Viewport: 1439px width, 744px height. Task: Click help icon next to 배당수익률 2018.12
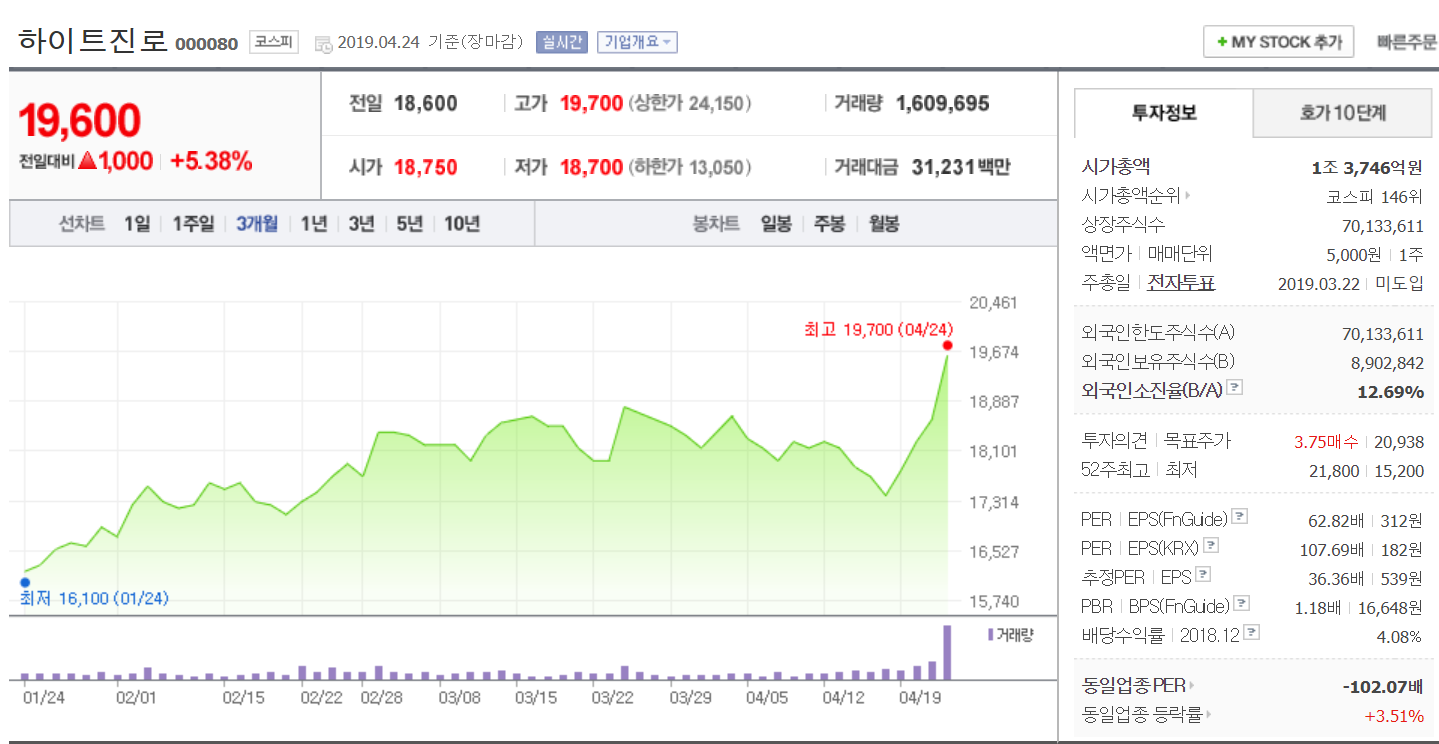1251,633
